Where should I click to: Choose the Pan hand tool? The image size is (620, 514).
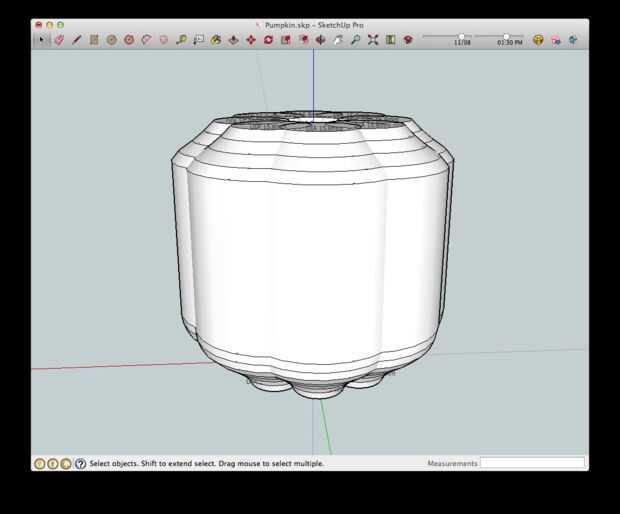click(x=338, y=40)
